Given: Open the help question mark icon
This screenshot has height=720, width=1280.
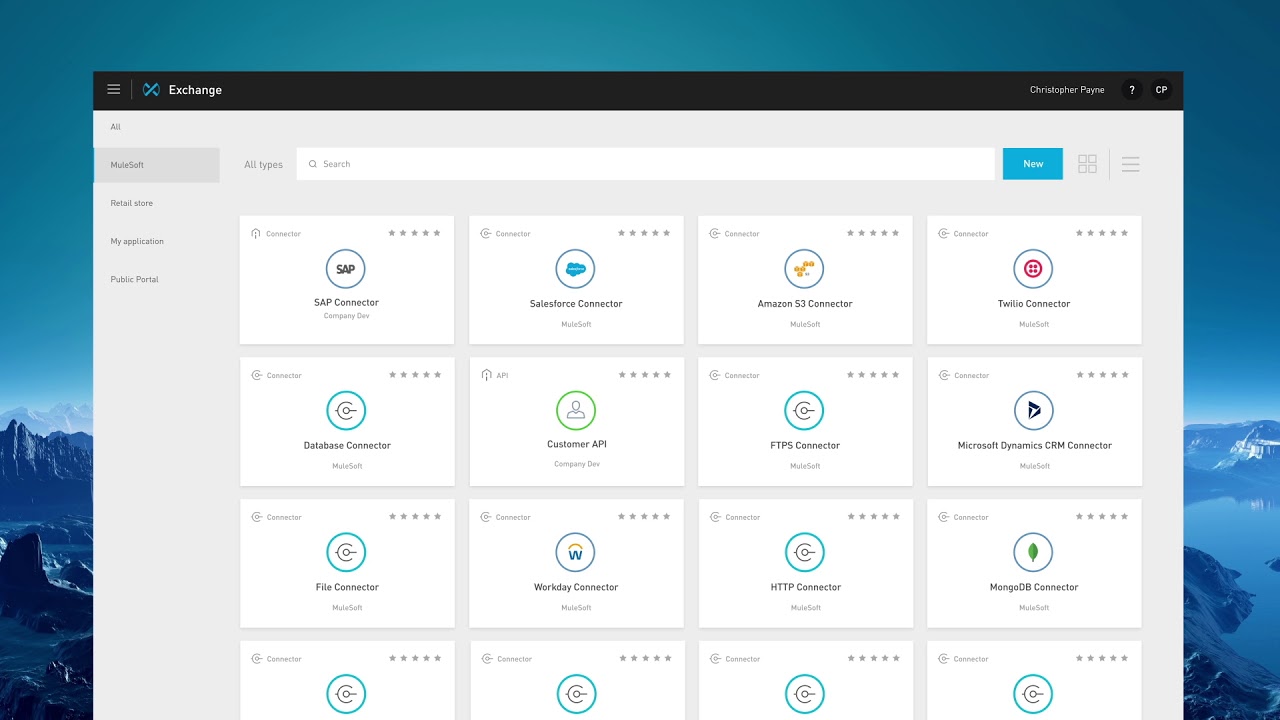Looking at the screenshot, I should (1132, 90).
